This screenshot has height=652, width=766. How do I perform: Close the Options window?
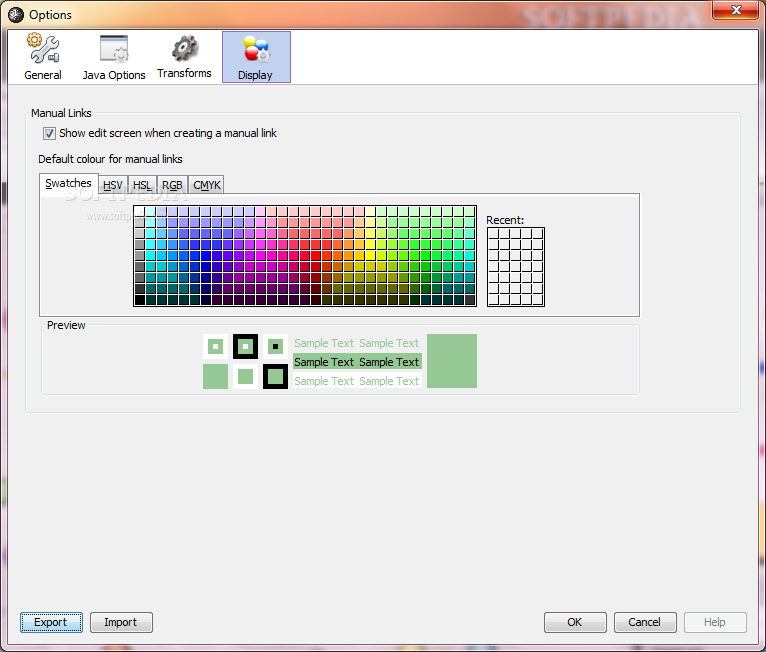[x=736, y=10]
